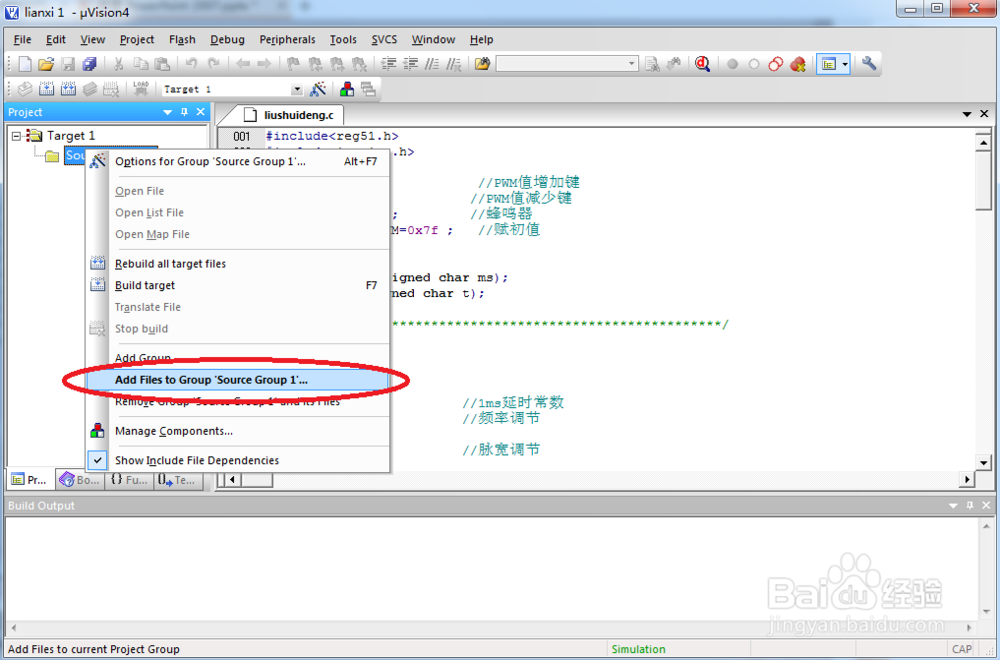Disable all breakpoints with double circle icon
1000x660 pixels.
click(776, 64)
